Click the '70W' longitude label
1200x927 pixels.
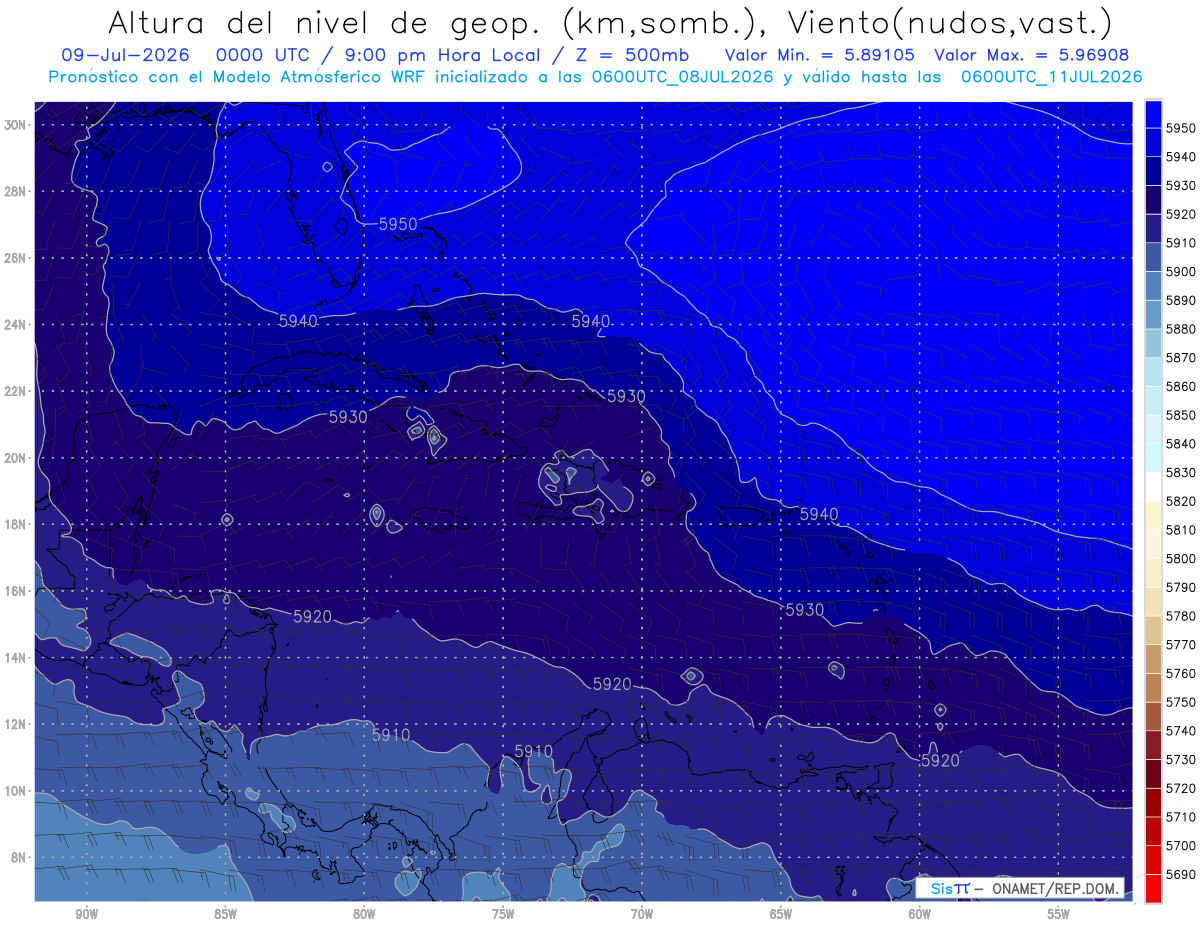click(x=642, y=914)
